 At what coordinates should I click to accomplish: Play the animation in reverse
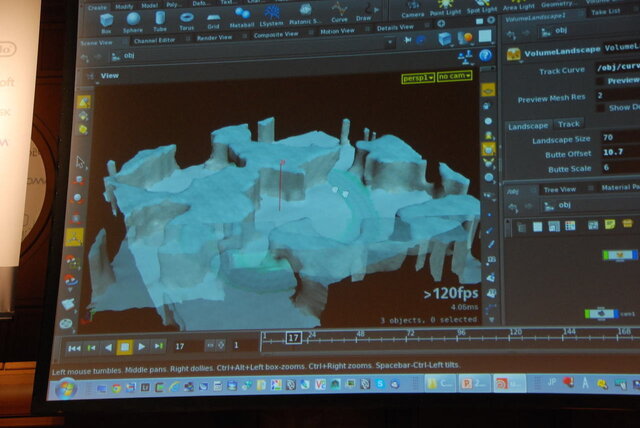pyautogui.click(x=108, y=347)
